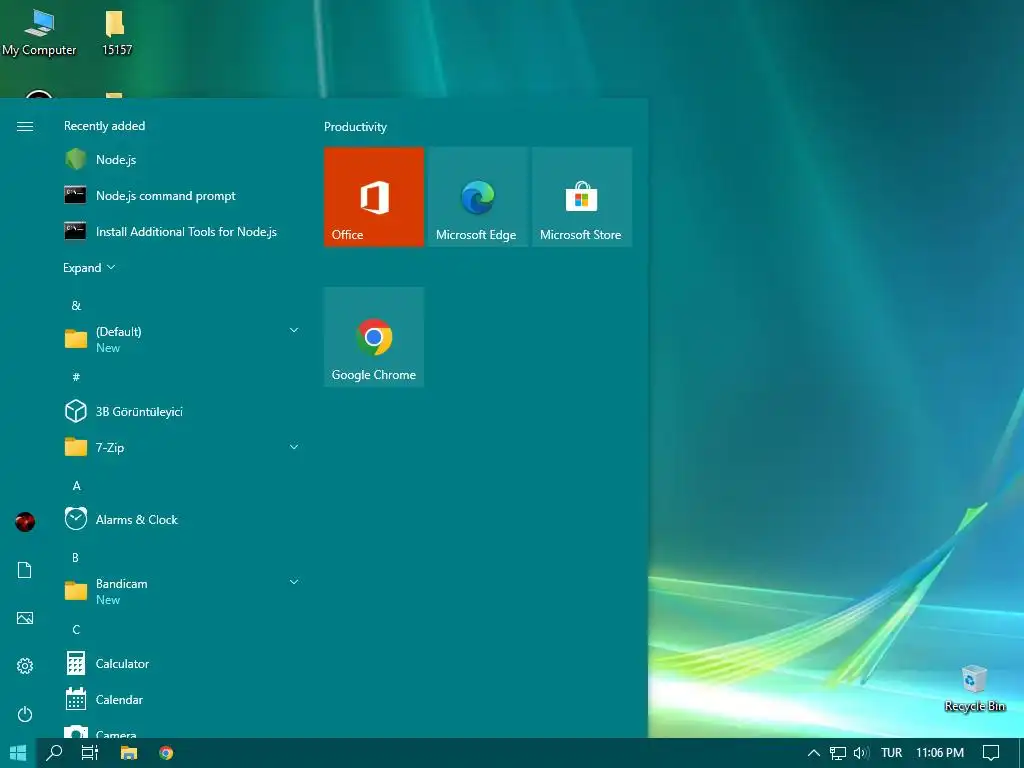Click the & section header

76,306
